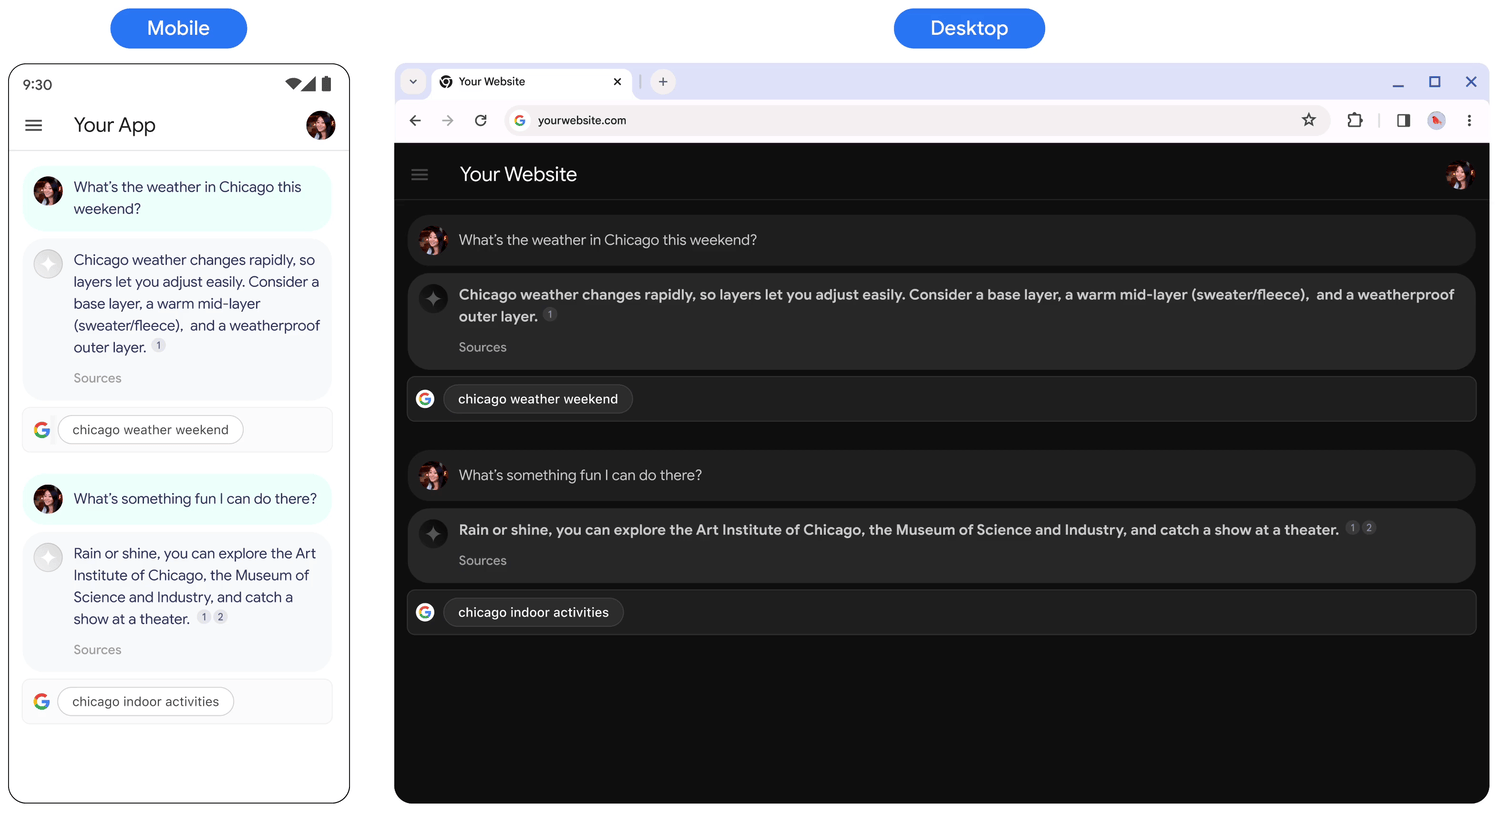Click the Google G icon on the weather chip
1500x814 pixels.
(x=425, y=398)
